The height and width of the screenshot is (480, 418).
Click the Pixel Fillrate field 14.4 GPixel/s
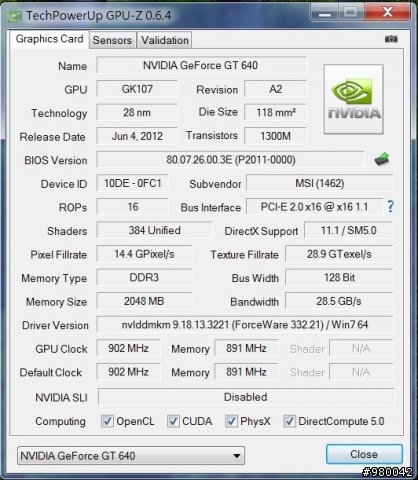point(144,254)
